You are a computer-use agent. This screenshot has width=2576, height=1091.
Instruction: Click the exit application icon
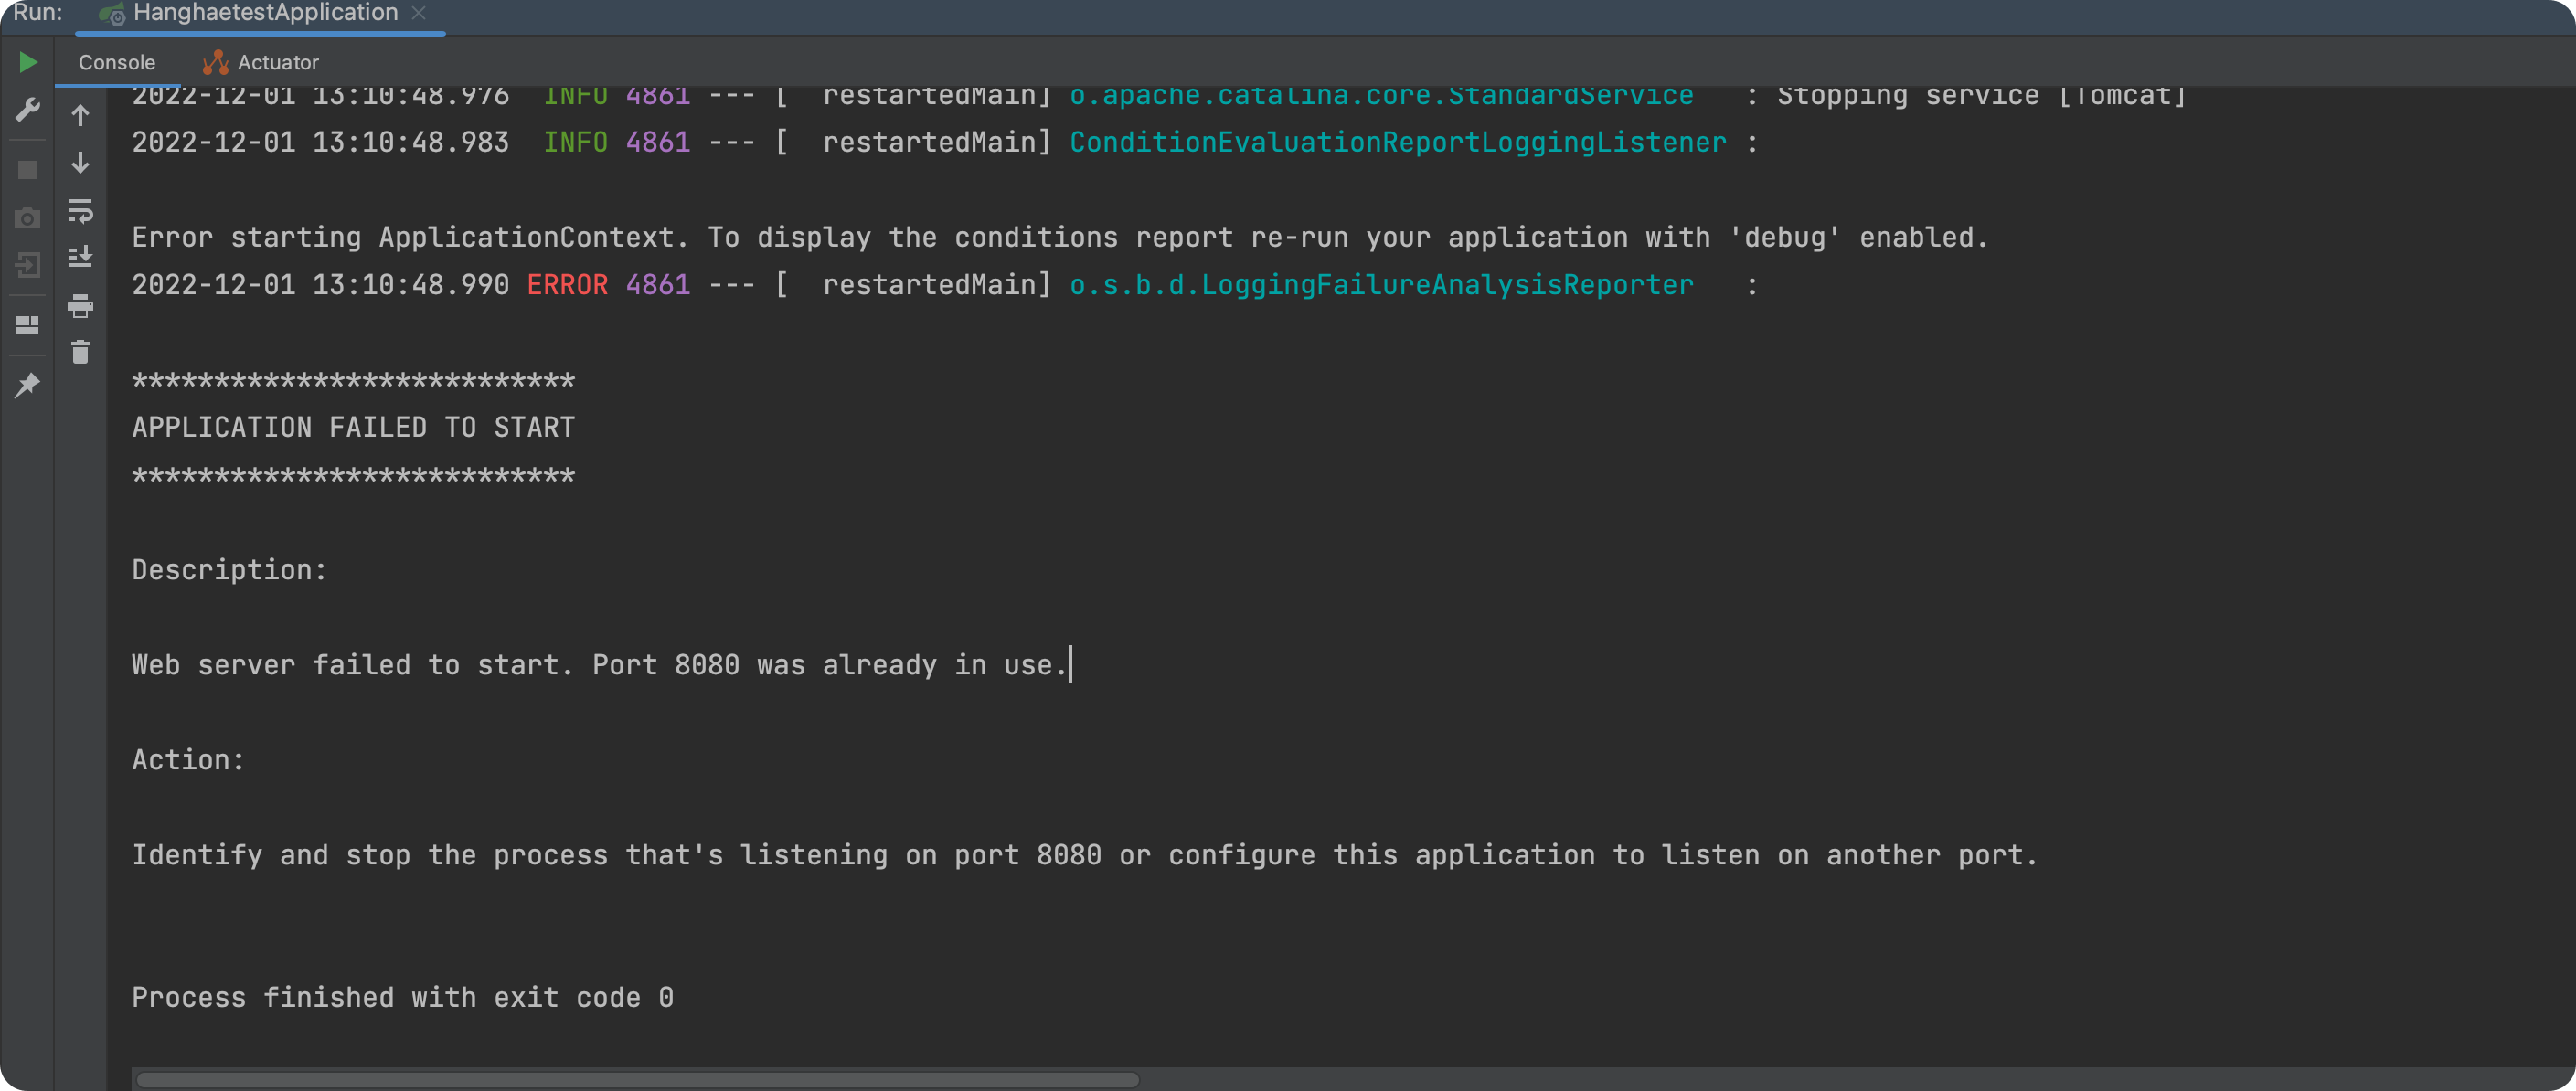[x=28, y=266]
